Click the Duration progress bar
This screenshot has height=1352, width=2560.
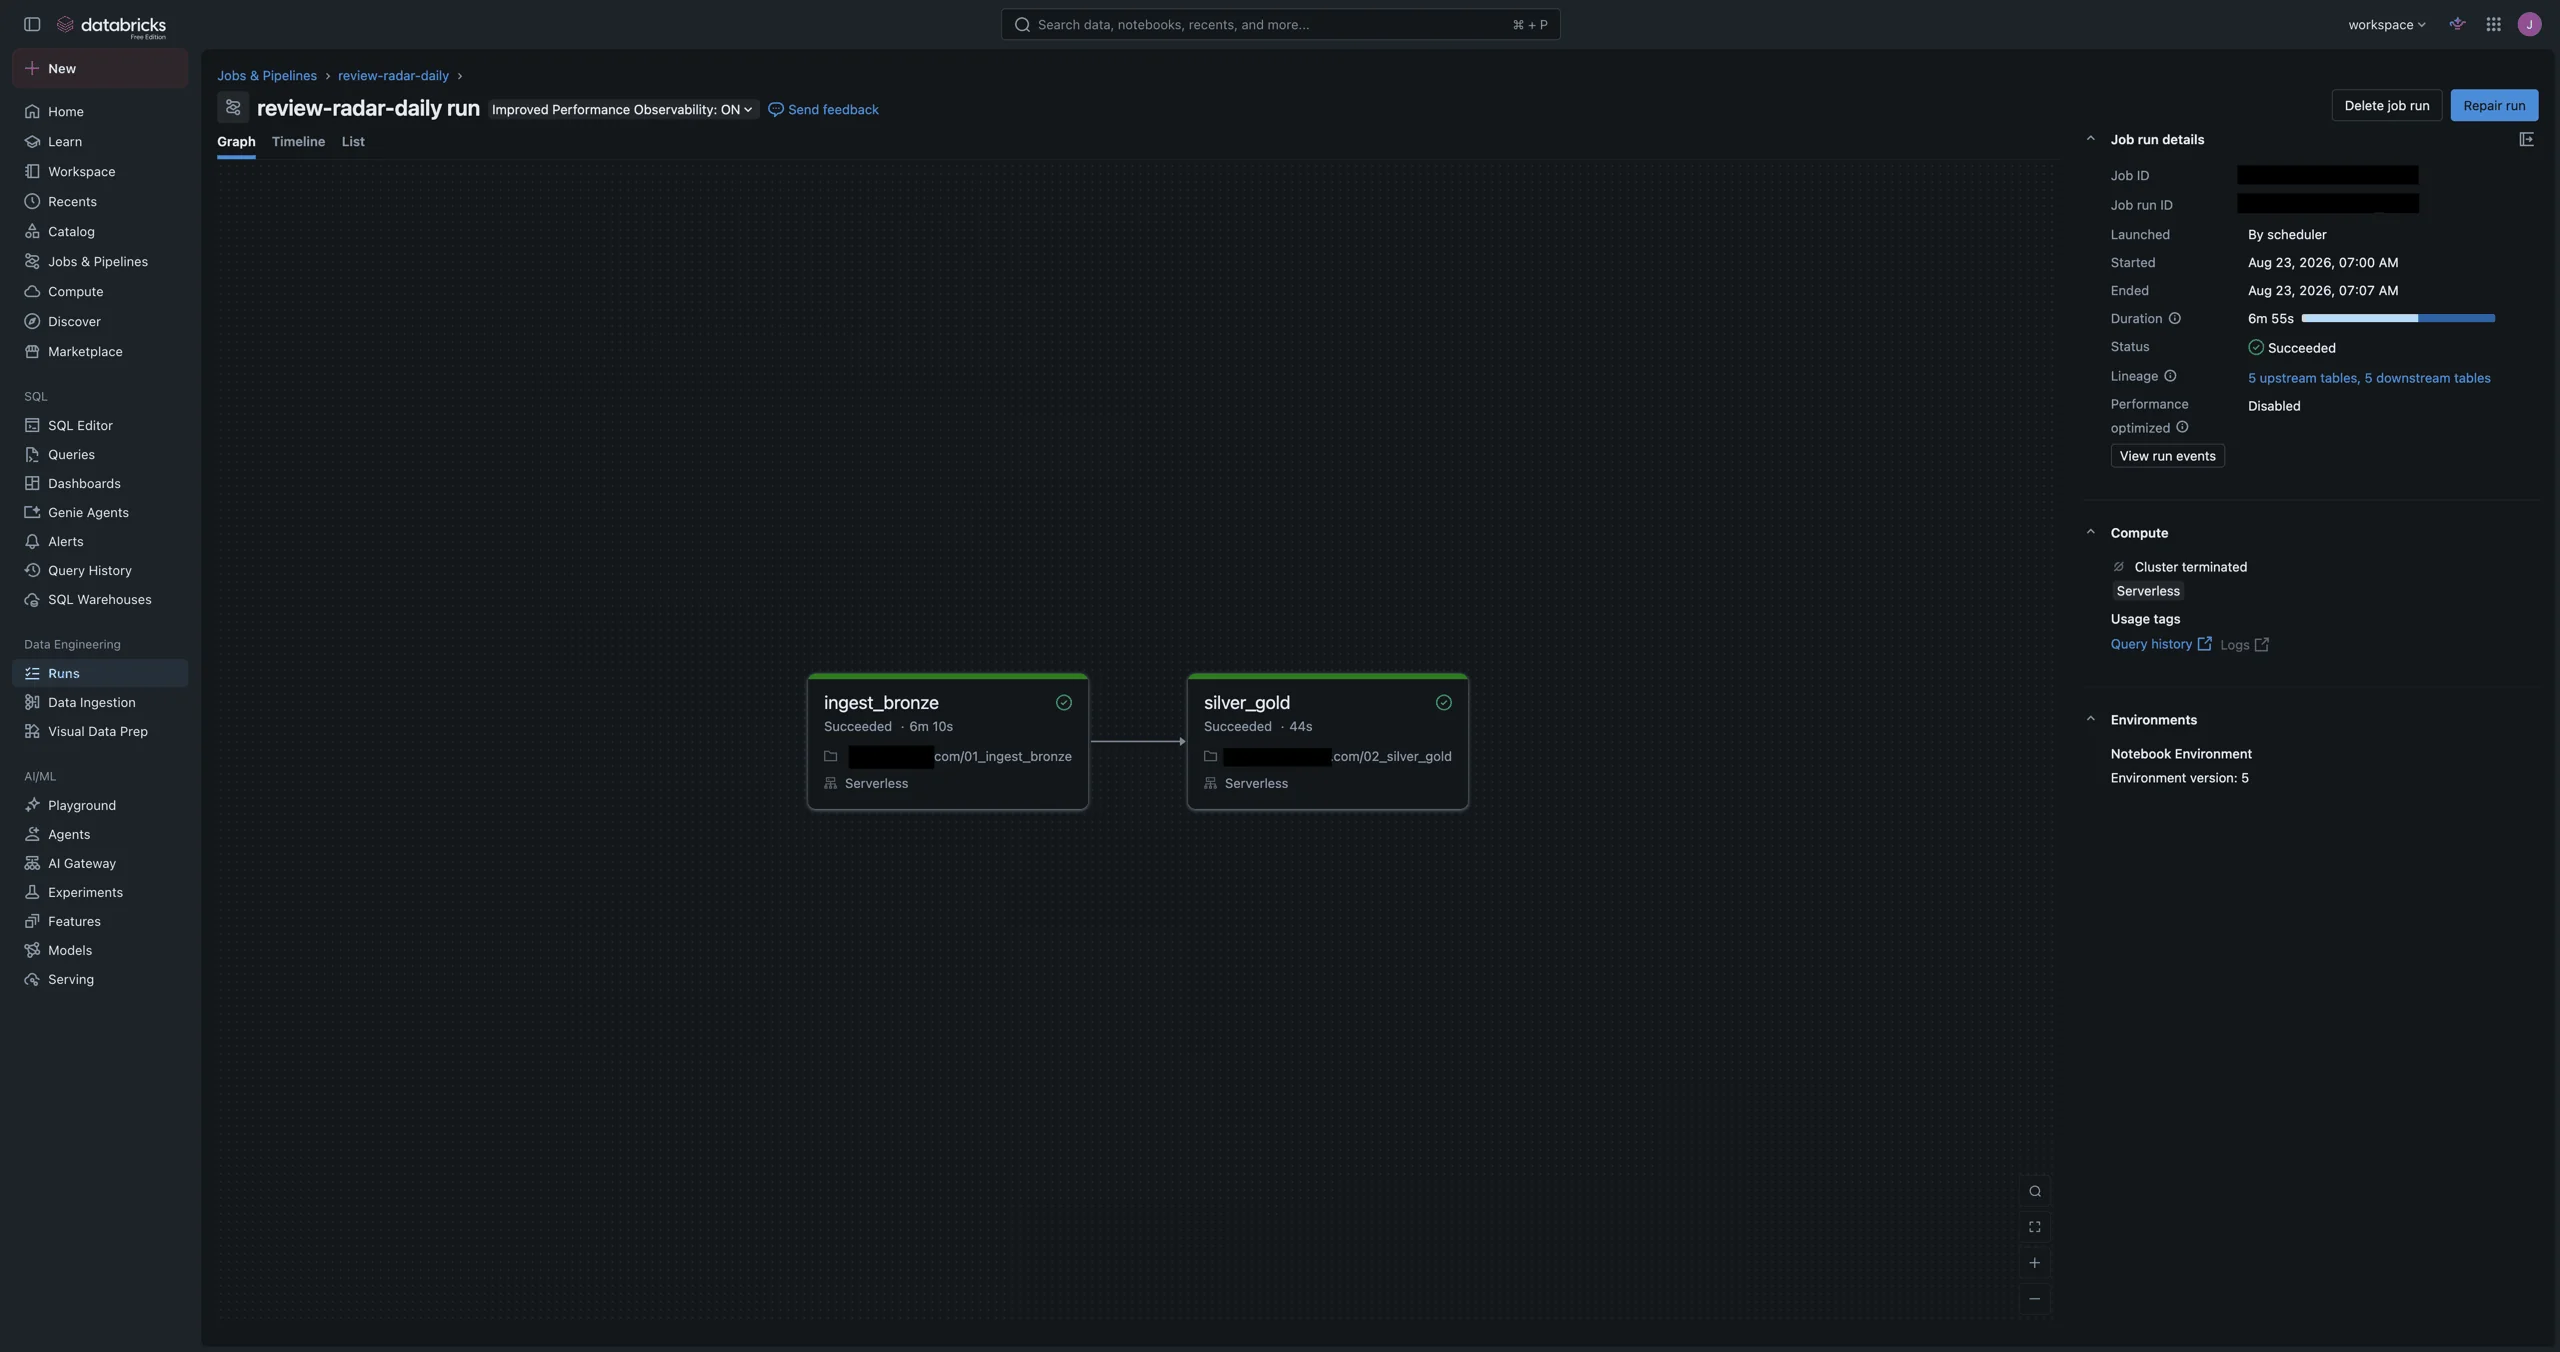coord(2398,318)
